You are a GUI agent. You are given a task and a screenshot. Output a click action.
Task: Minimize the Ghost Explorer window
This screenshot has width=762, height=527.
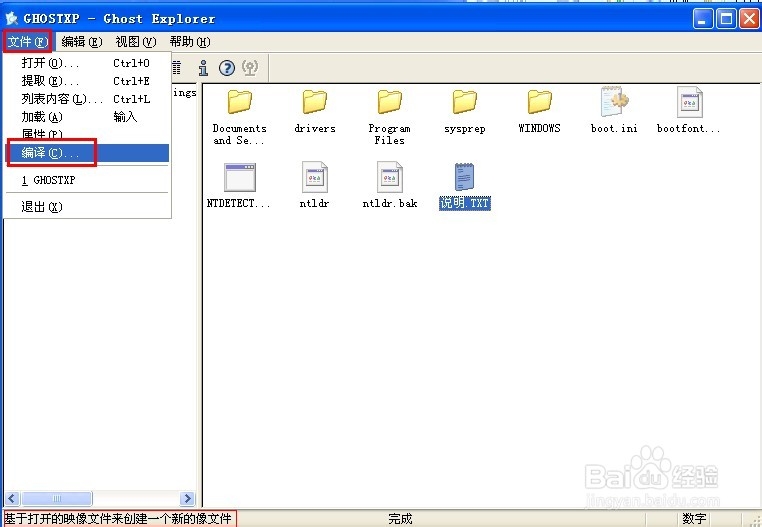point(703,19)
